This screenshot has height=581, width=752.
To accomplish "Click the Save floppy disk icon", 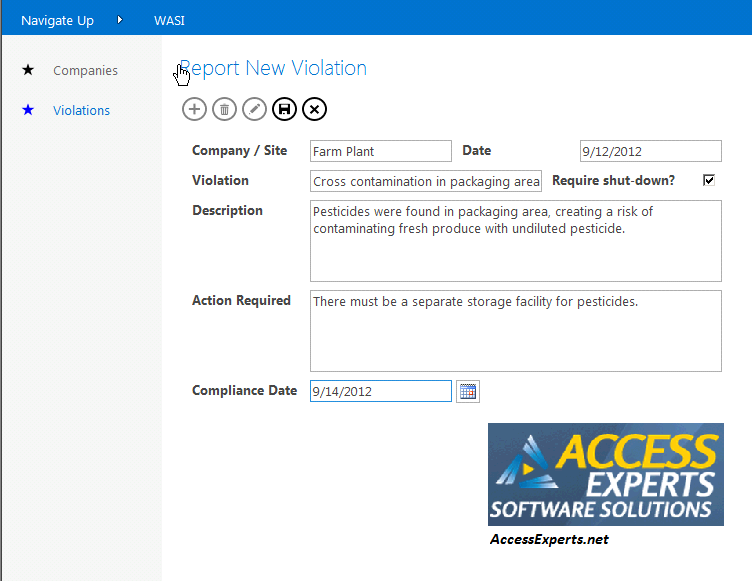I will [285, 109].
